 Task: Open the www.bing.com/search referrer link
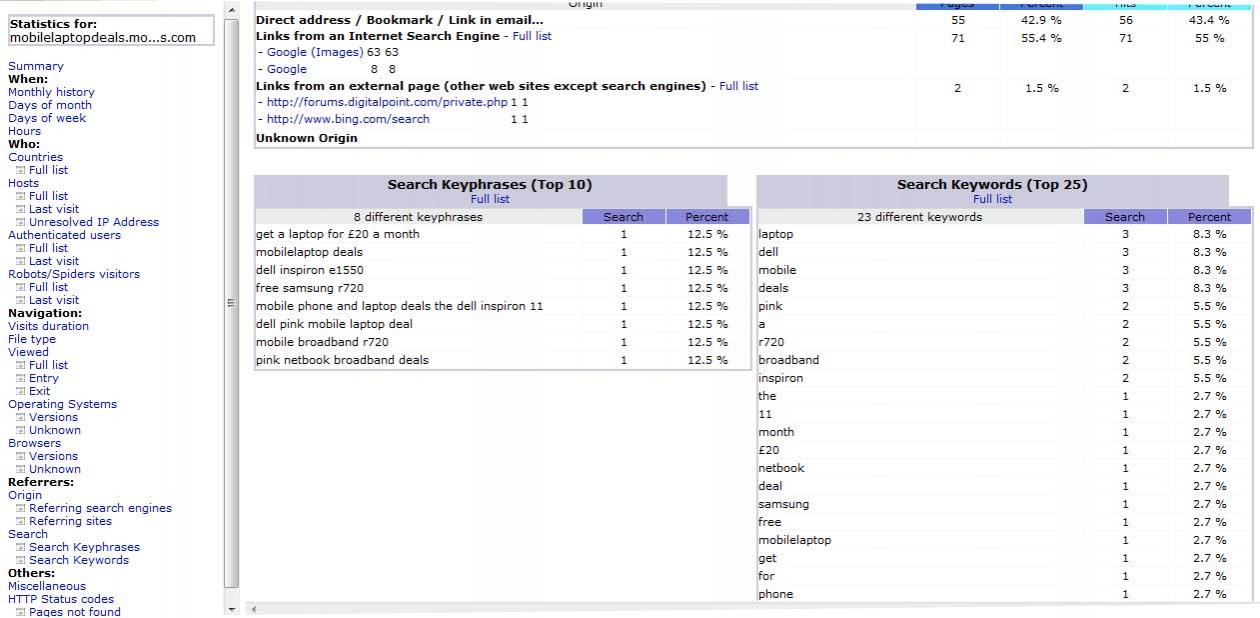click(348, 119)
